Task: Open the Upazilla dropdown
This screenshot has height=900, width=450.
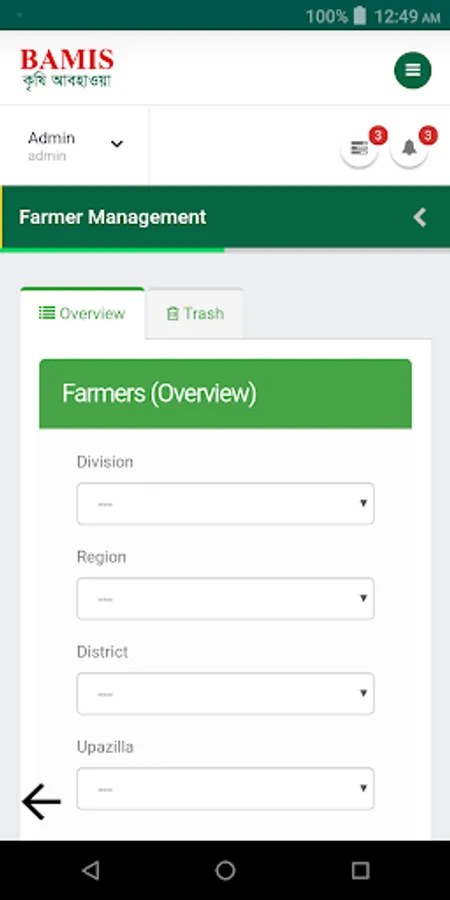Action: (x=225, y=789)
